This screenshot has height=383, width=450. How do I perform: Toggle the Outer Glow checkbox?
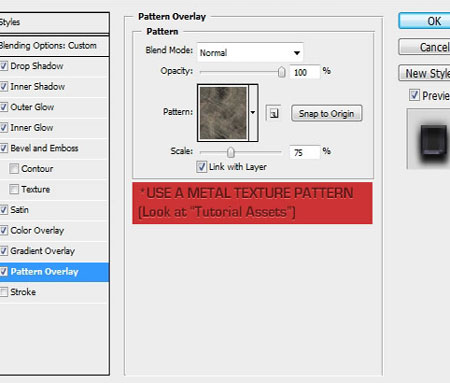[x=3, y=107]
